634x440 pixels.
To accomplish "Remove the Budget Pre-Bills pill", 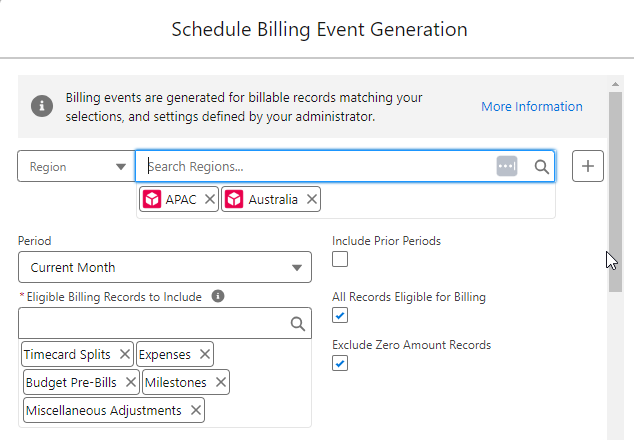I will [x=131, y=382].
